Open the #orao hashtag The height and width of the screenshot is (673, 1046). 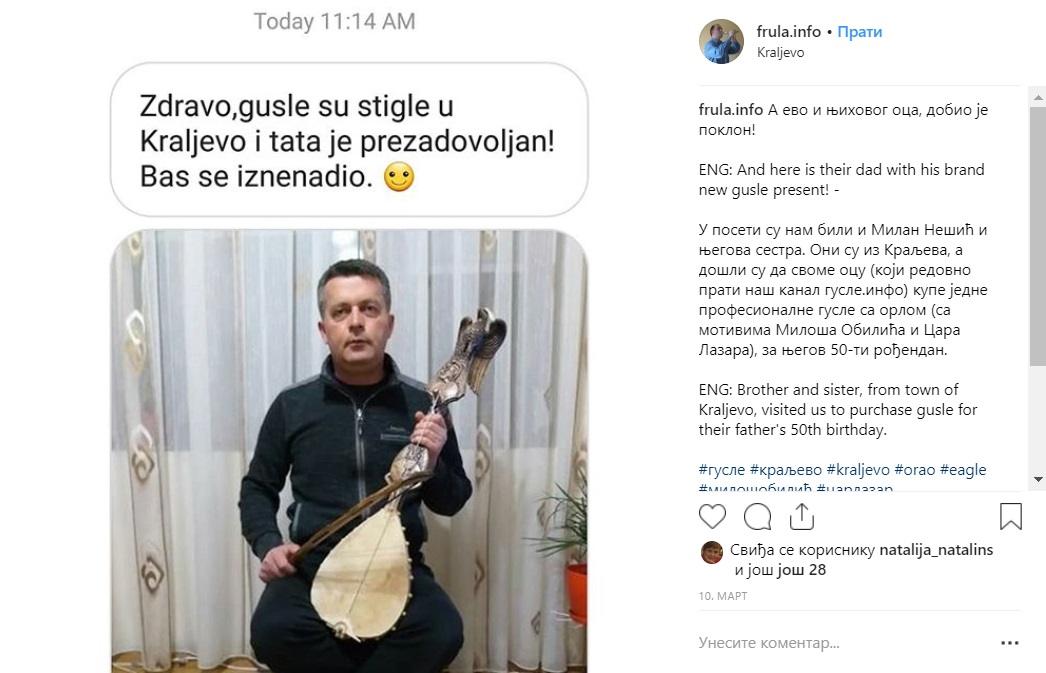coord(915,470)
